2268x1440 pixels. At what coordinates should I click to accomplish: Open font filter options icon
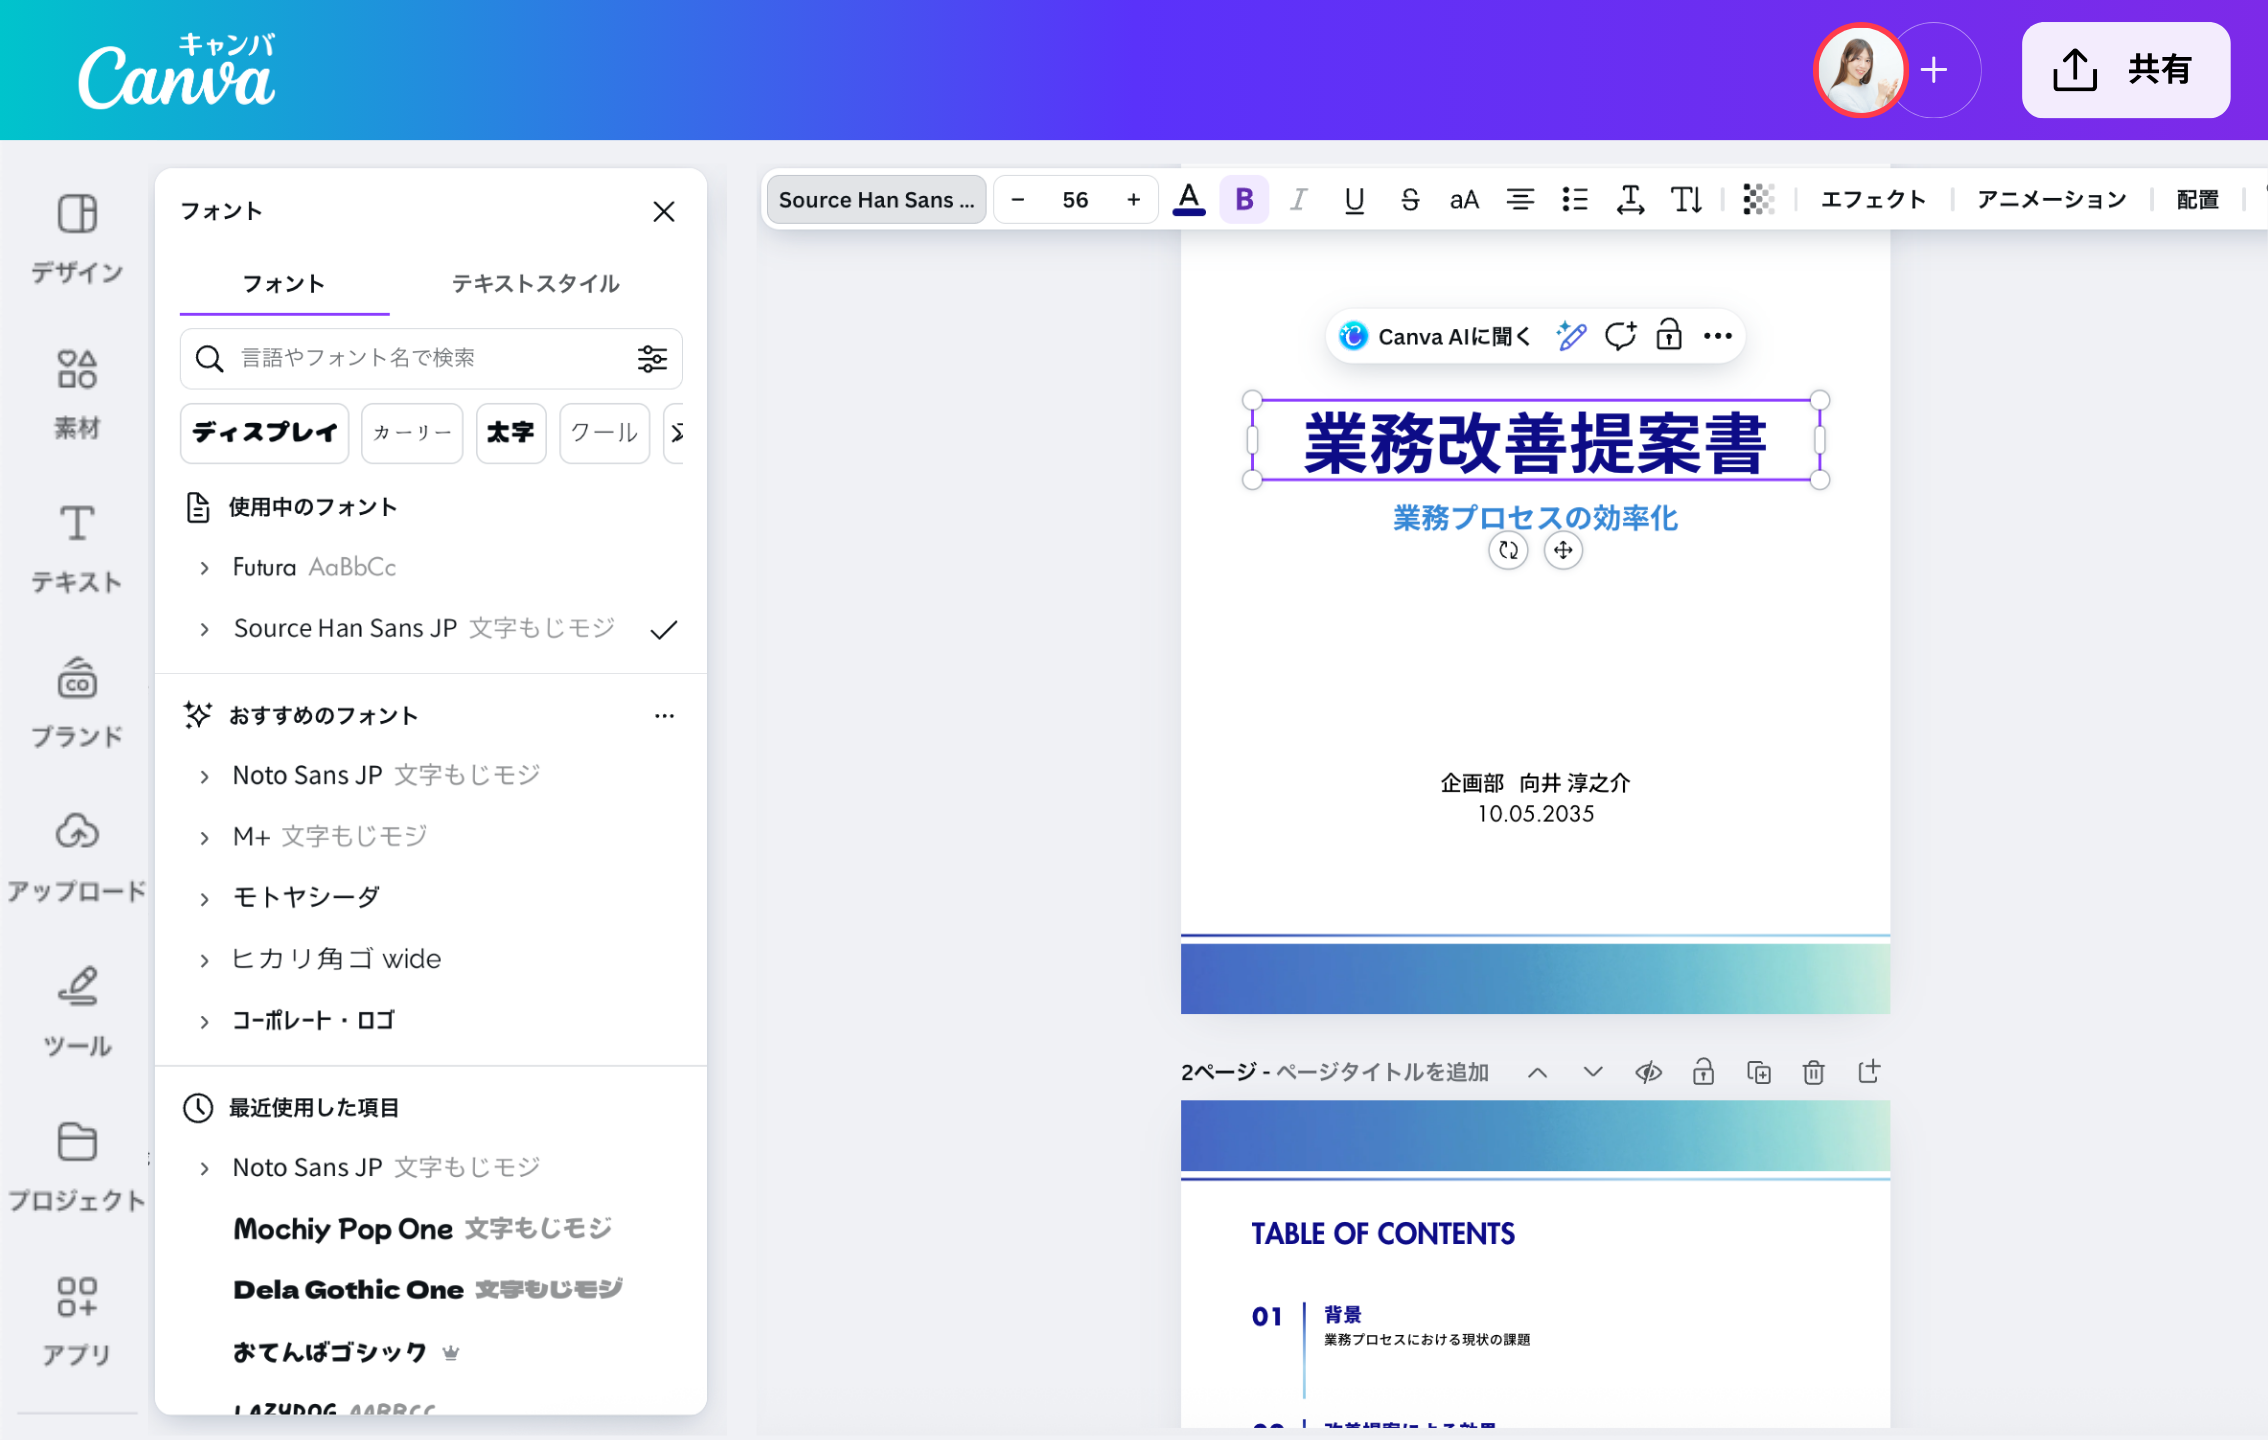(652, 358)
